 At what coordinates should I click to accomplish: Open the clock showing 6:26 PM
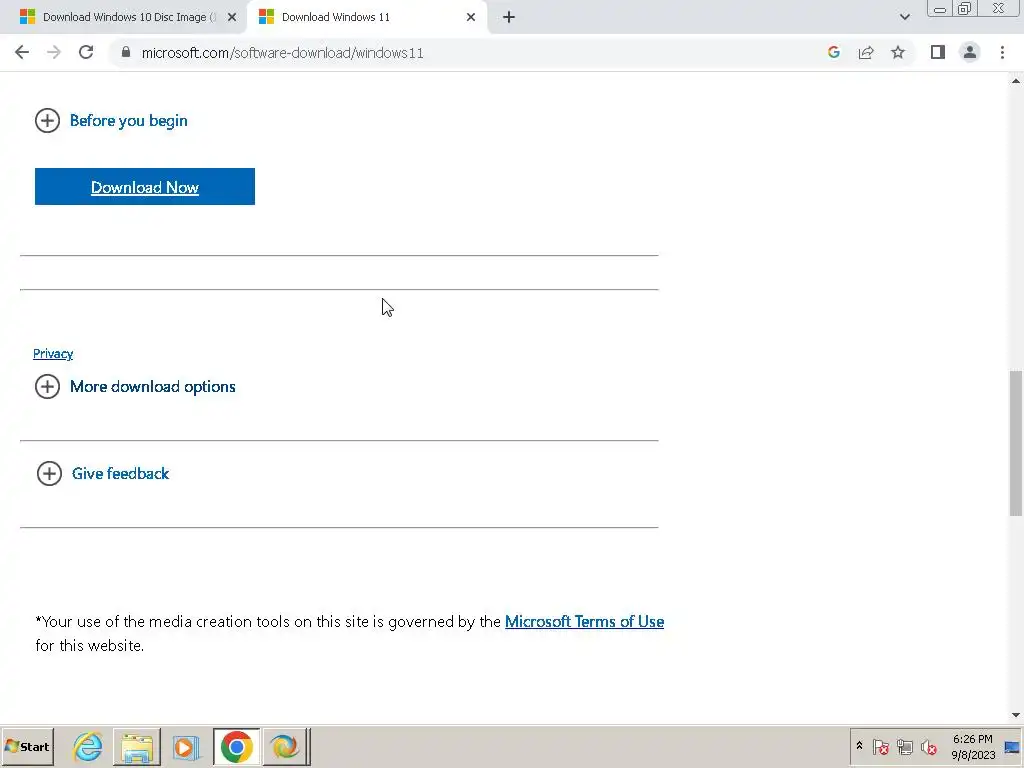(x=972, y=747)
